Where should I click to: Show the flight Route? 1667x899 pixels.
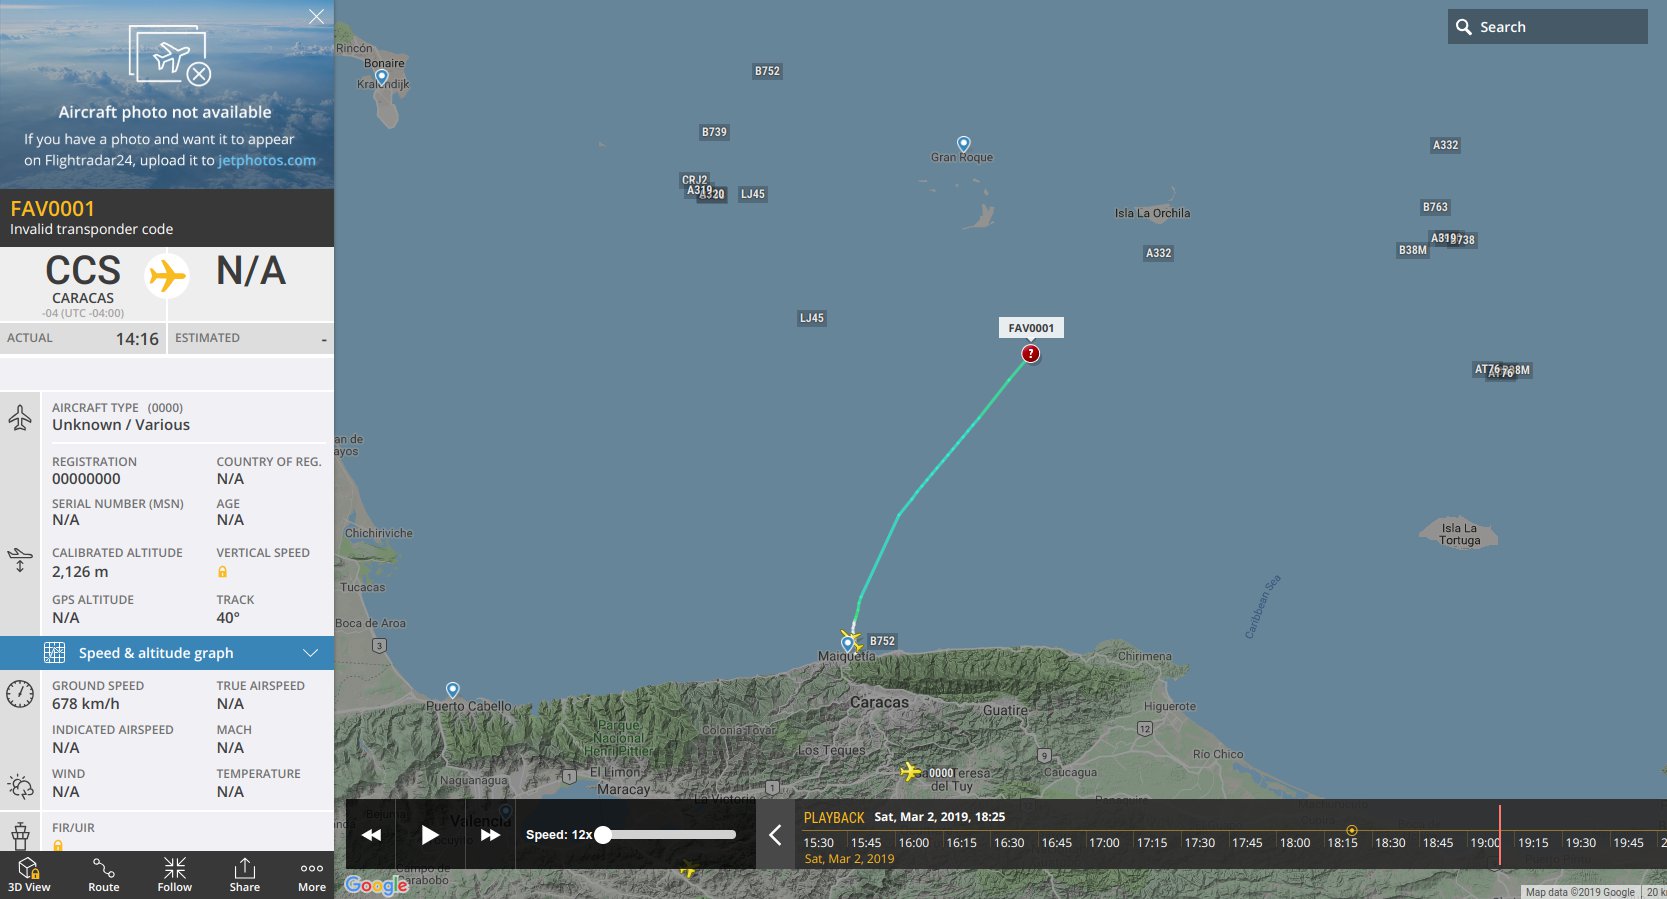point(104,875)
